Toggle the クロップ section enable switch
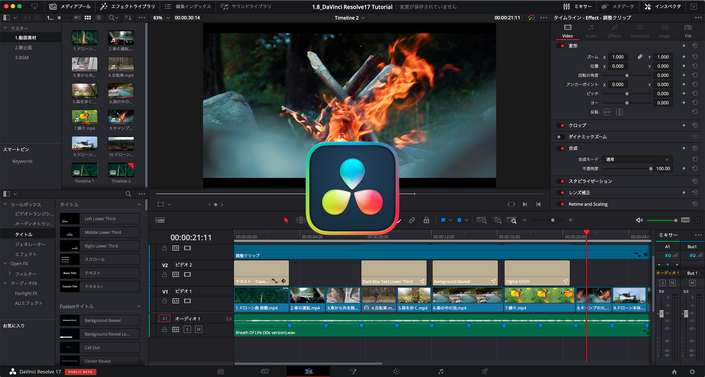This screenshot has height=377, width=705. (561, 126)
